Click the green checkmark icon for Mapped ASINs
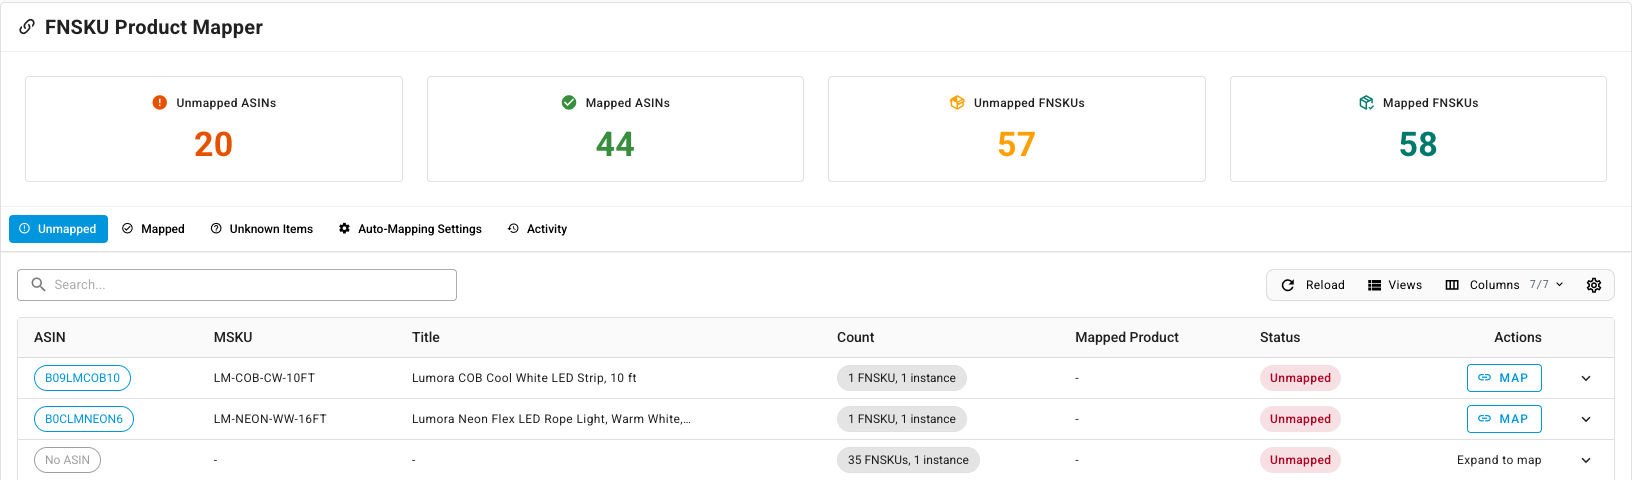1632x480 pixels. pyautogui.click(x=569, y=102)
